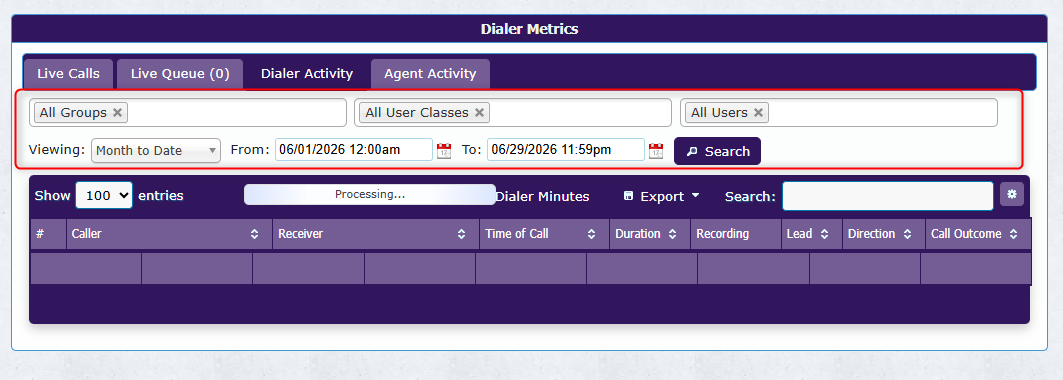This screenshot has width=1063, height=380.
Task: Open the Viewing Month to Date dropdown
Action: [156, 150]
